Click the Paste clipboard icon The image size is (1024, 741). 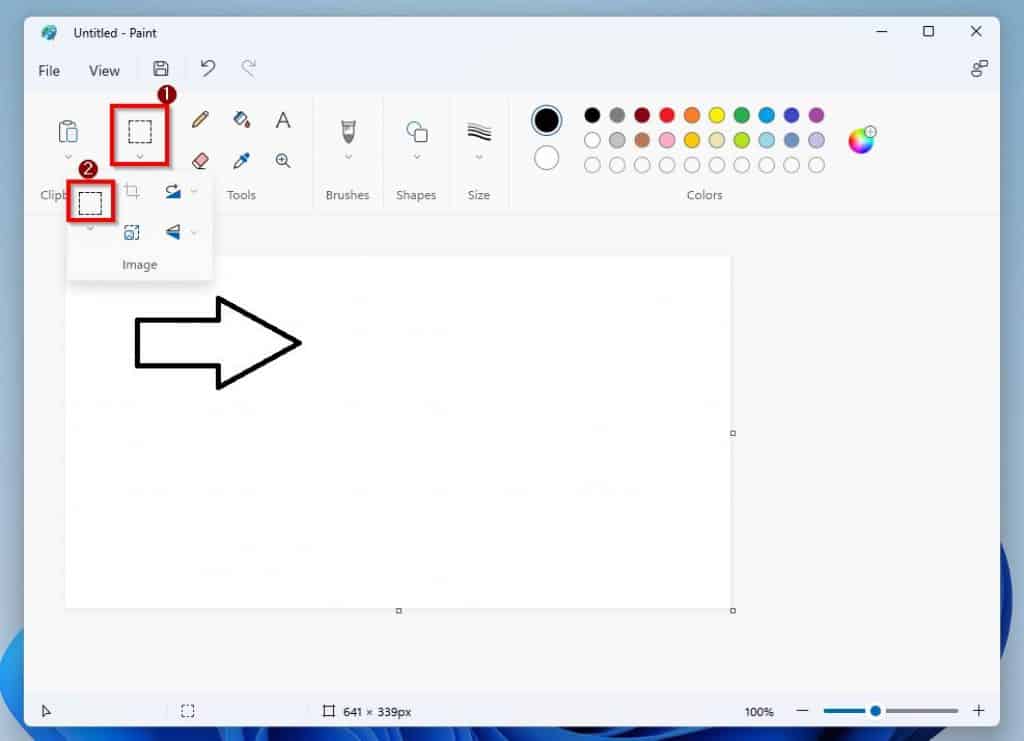(x=69, y=131)
